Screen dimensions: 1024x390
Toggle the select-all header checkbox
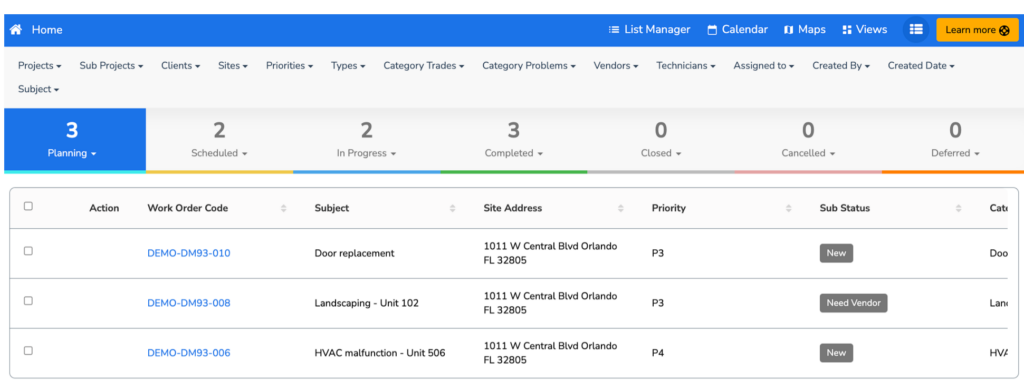coord(28,206)
